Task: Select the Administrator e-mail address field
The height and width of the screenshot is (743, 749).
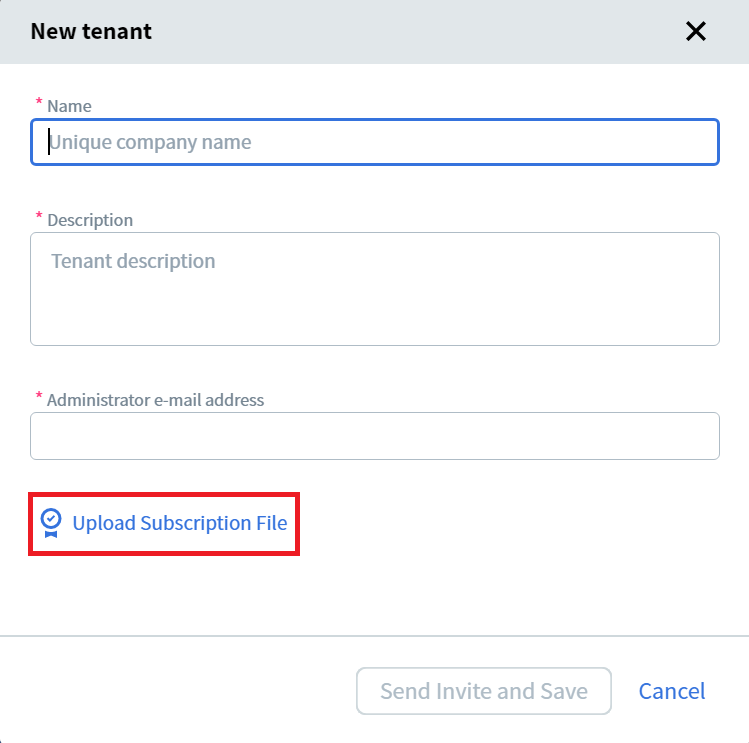Action: click(375, 436)
